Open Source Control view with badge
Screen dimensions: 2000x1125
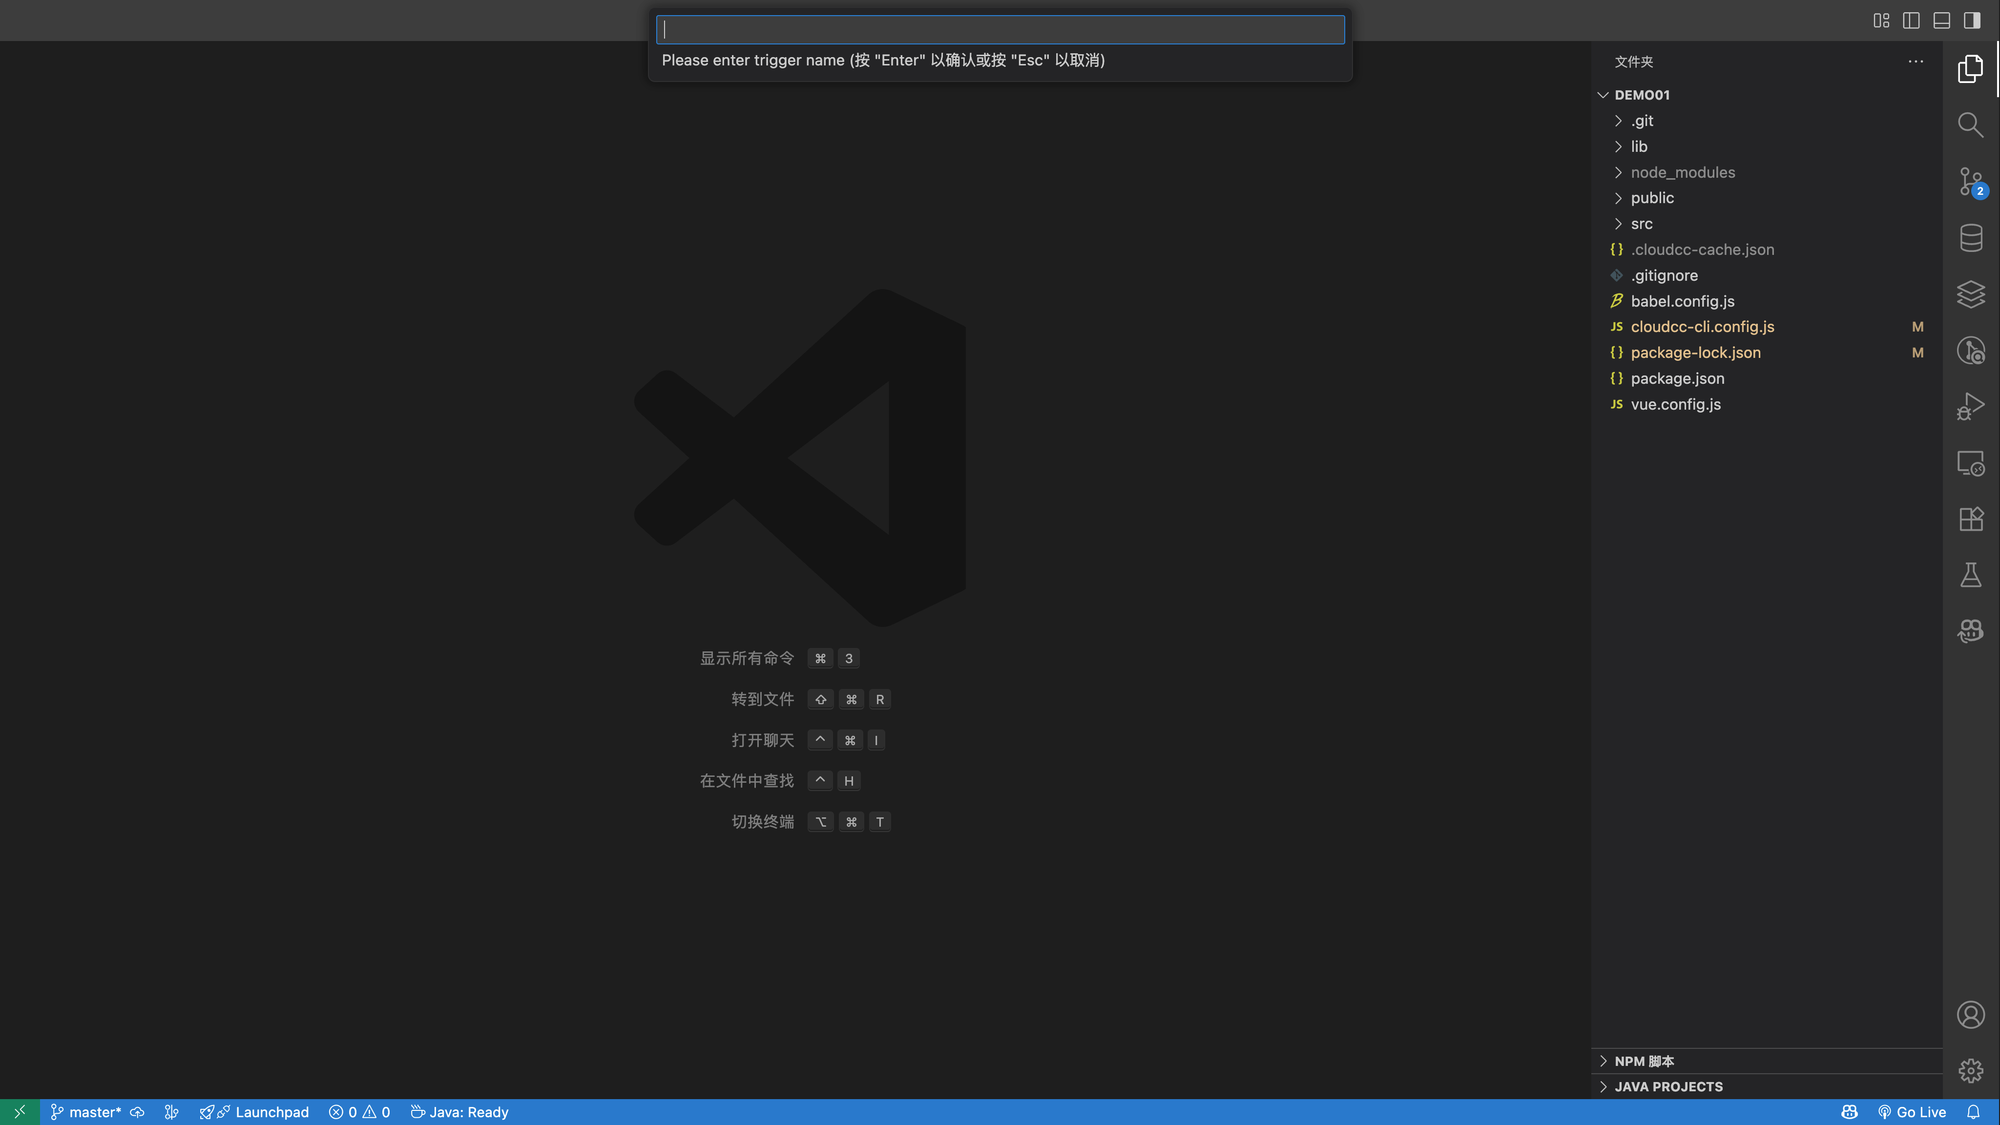pyautogui.click(x=1970, y=182)
